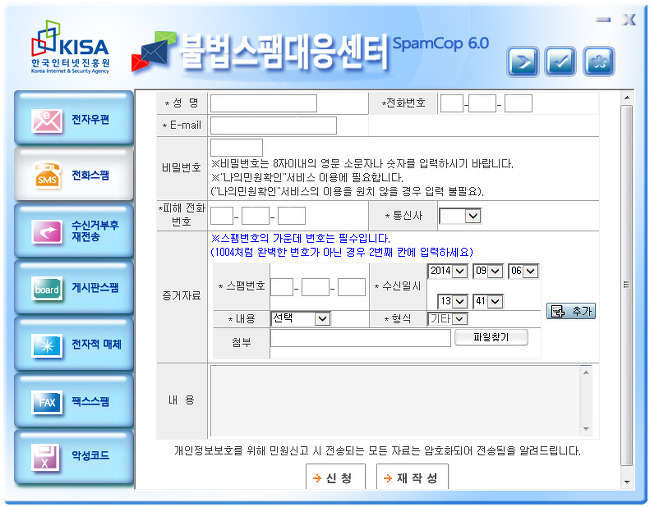Screen dimensions: 650x507
Task: Minimize the SpamCop window
Action: [604, 19]
